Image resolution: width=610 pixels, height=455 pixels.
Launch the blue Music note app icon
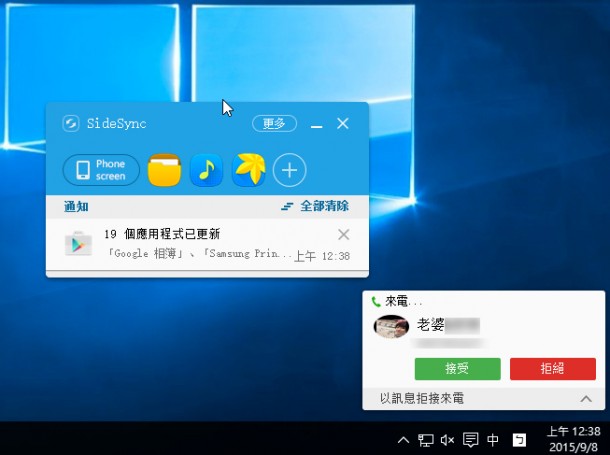click(206, 170)
